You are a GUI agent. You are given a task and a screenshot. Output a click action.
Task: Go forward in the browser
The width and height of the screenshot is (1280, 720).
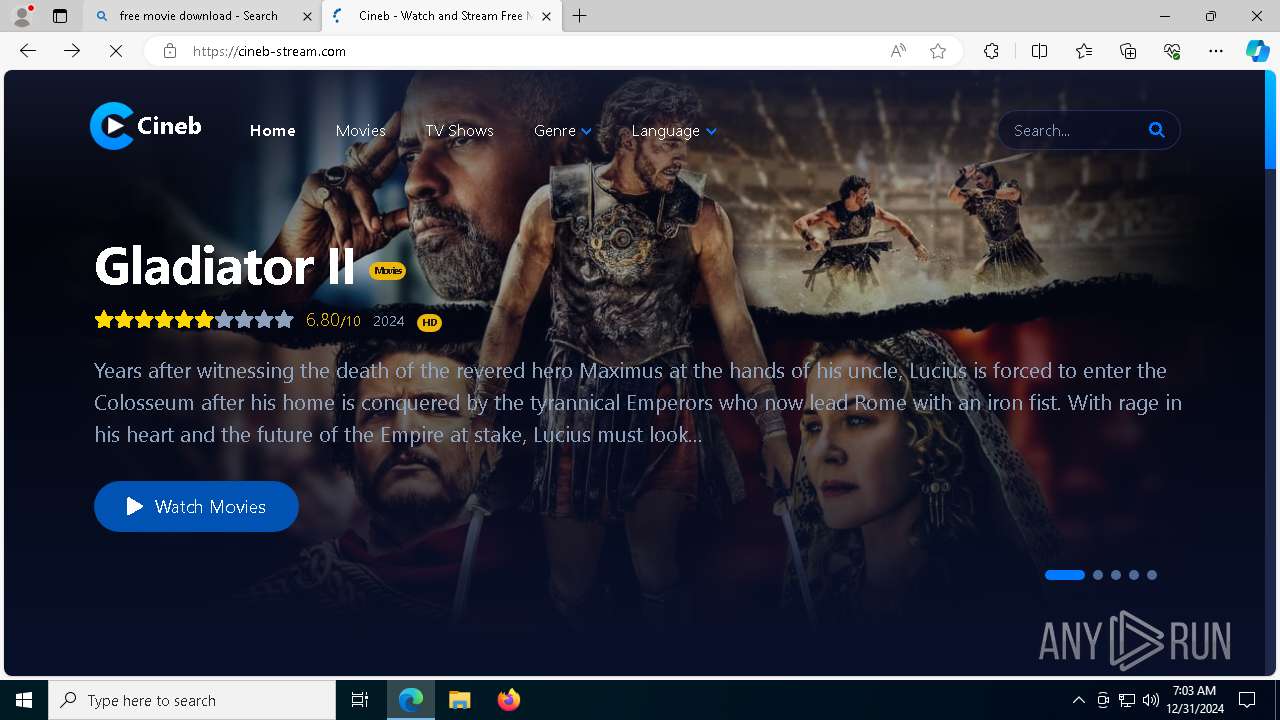tap(72, 51)
